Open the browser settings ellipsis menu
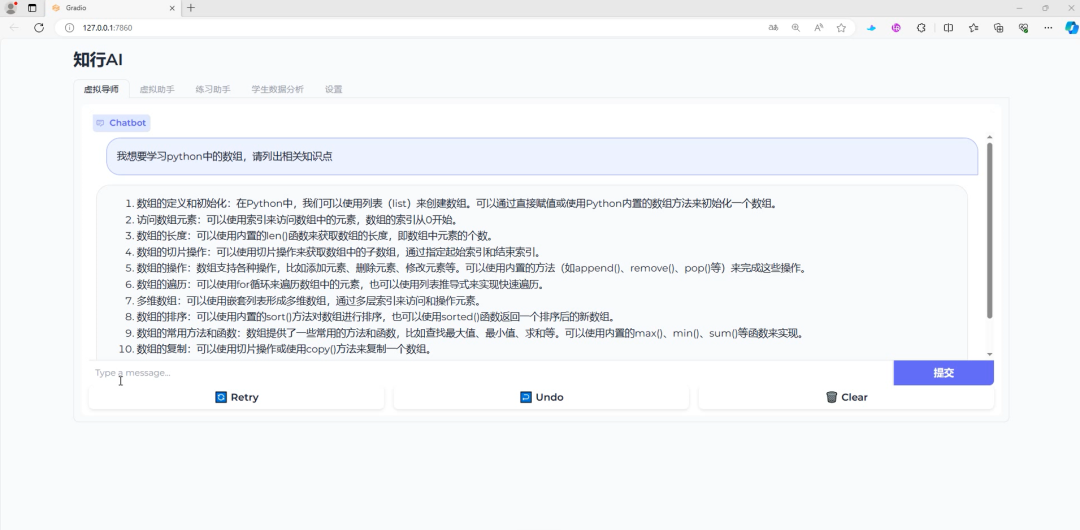 click(1048, 28)
